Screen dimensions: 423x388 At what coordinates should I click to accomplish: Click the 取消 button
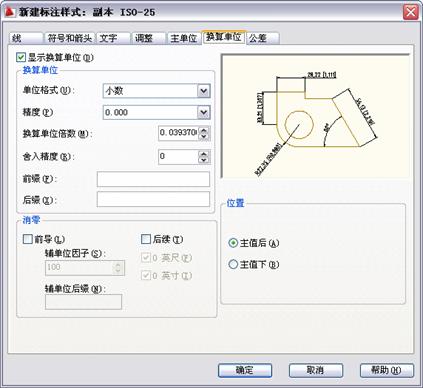[x=316, y=370]
